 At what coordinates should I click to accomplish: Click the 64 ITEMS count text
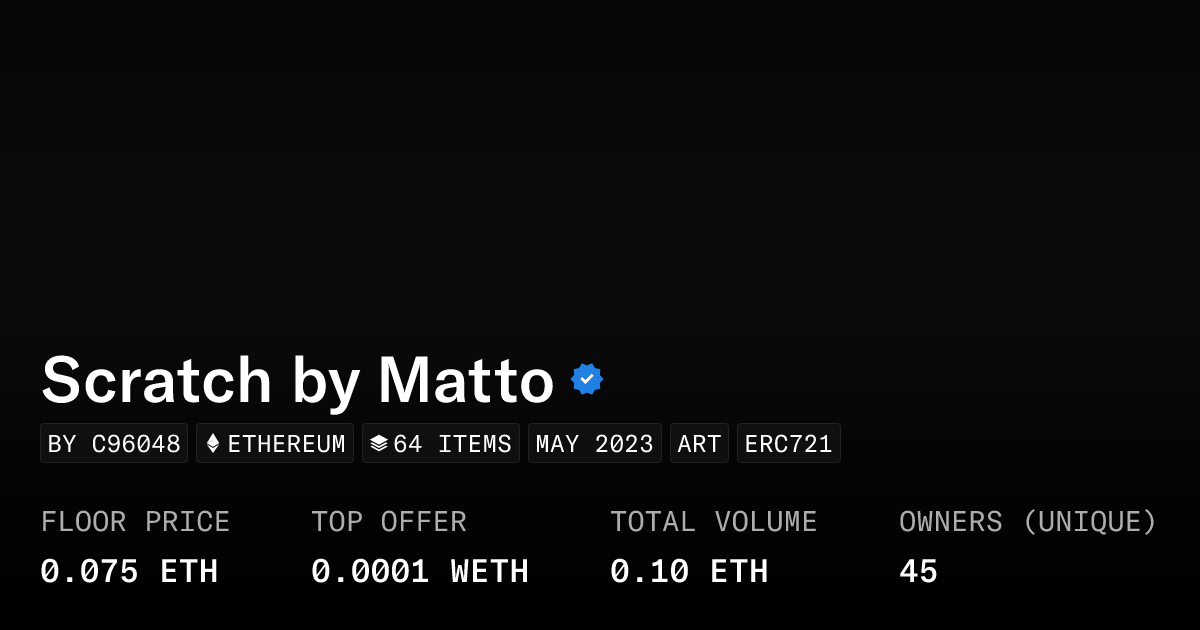click(x=452, y=444)
